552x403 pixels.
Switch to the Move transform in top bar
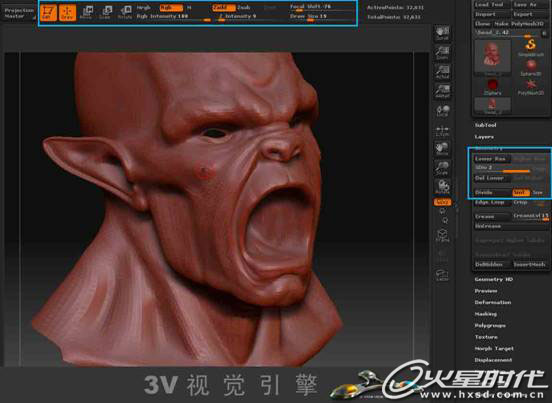click(x=86, y=12)
